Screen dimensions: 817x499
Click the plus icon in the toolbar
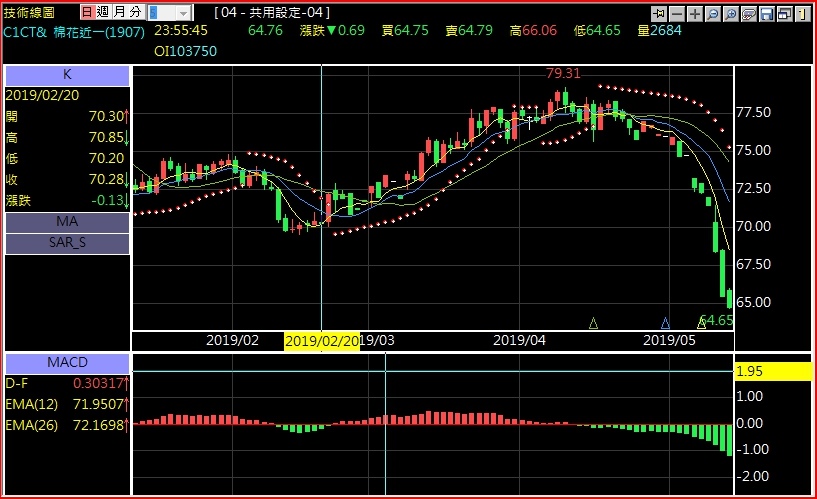click(x=695, y=14)
